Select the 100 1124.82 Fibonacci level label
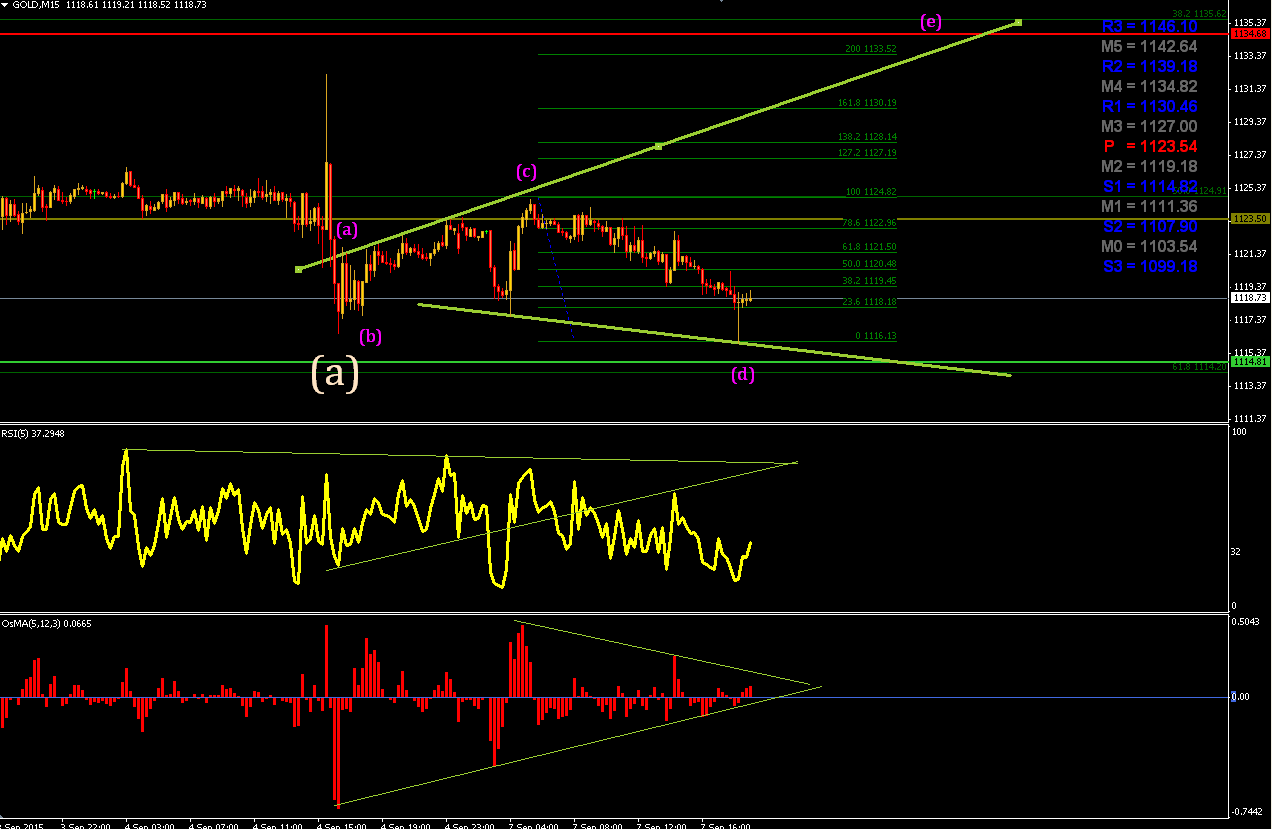The image size is (1272, 829). pyautogui.click(x=870, y=191)
